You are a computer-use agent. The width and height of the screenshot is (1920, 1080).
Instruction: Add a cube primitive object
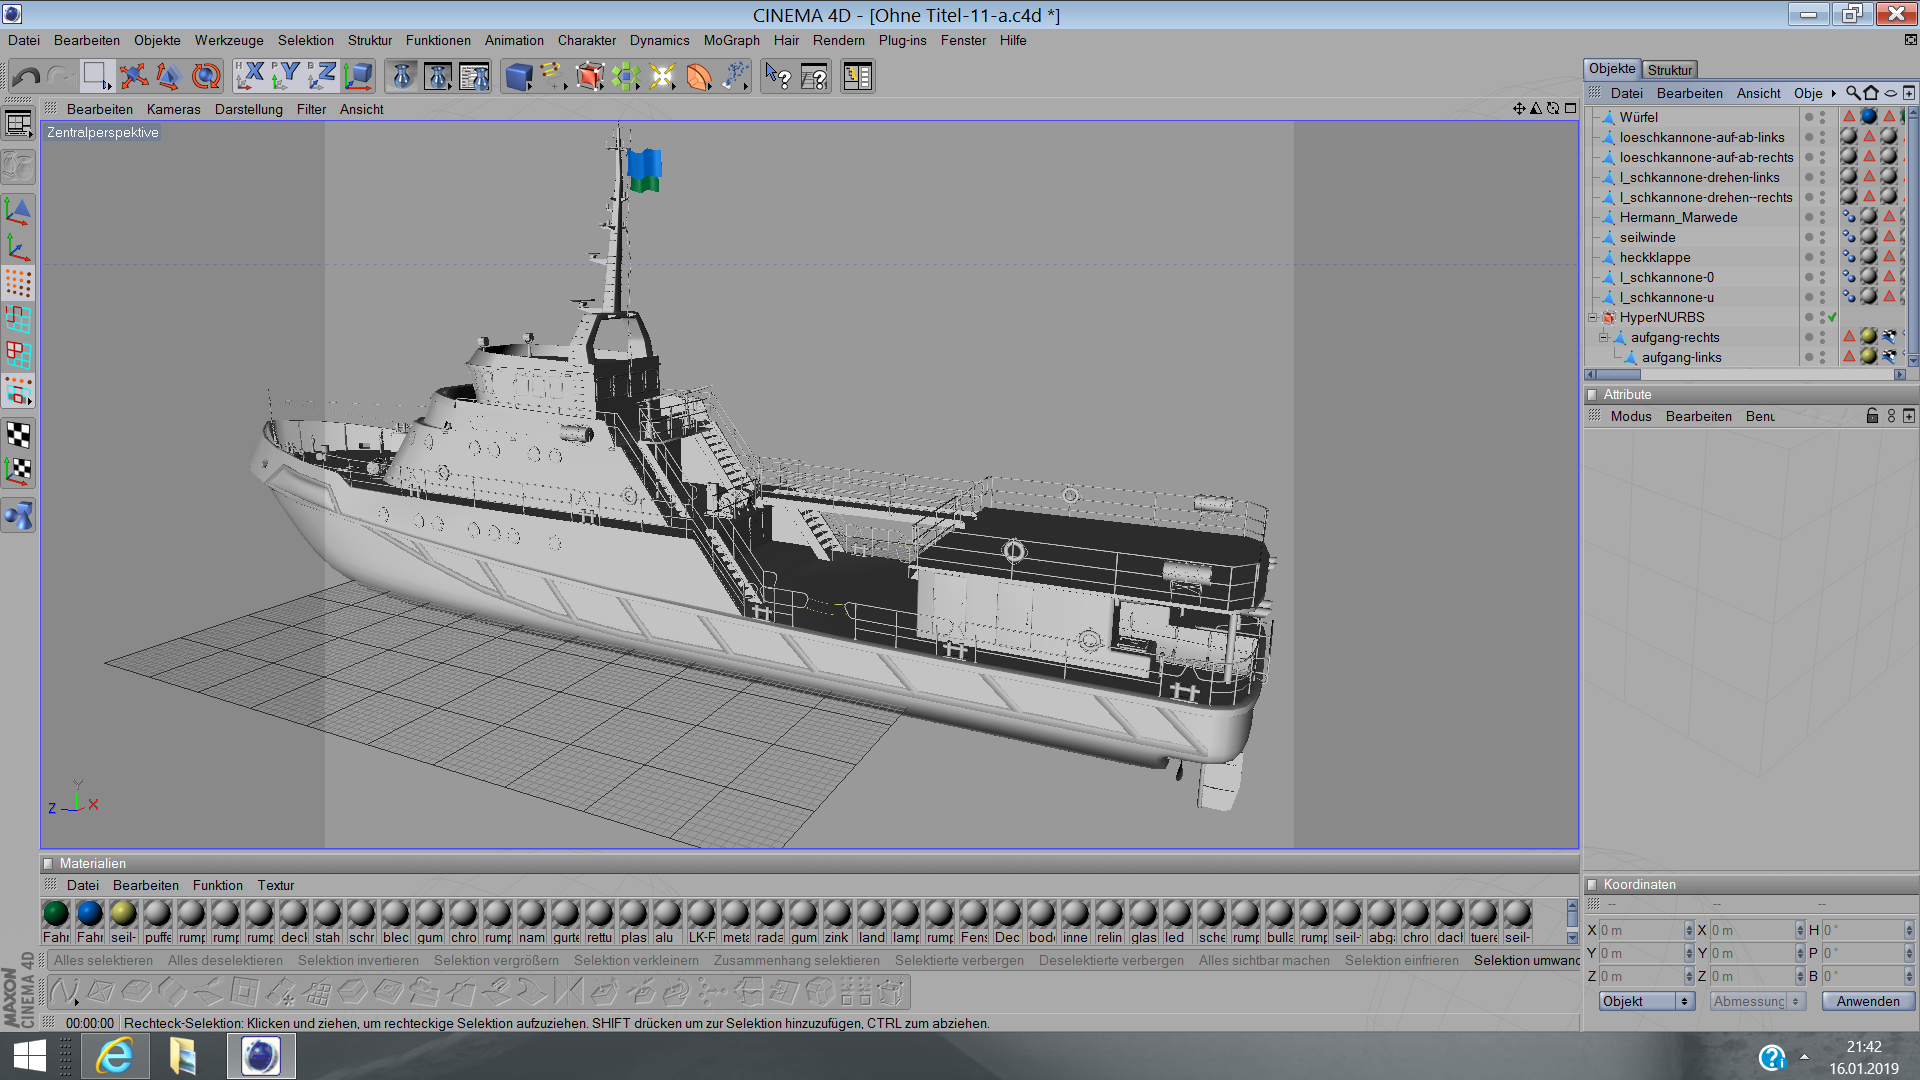coord(518,76)
